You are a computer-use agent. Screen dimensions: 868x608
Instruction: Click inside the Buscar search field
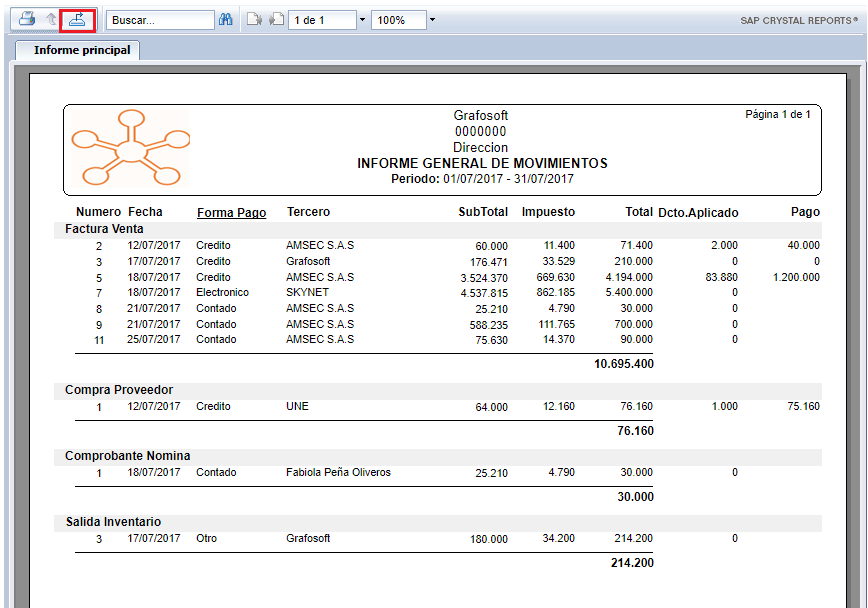click(x=159, y=19)
